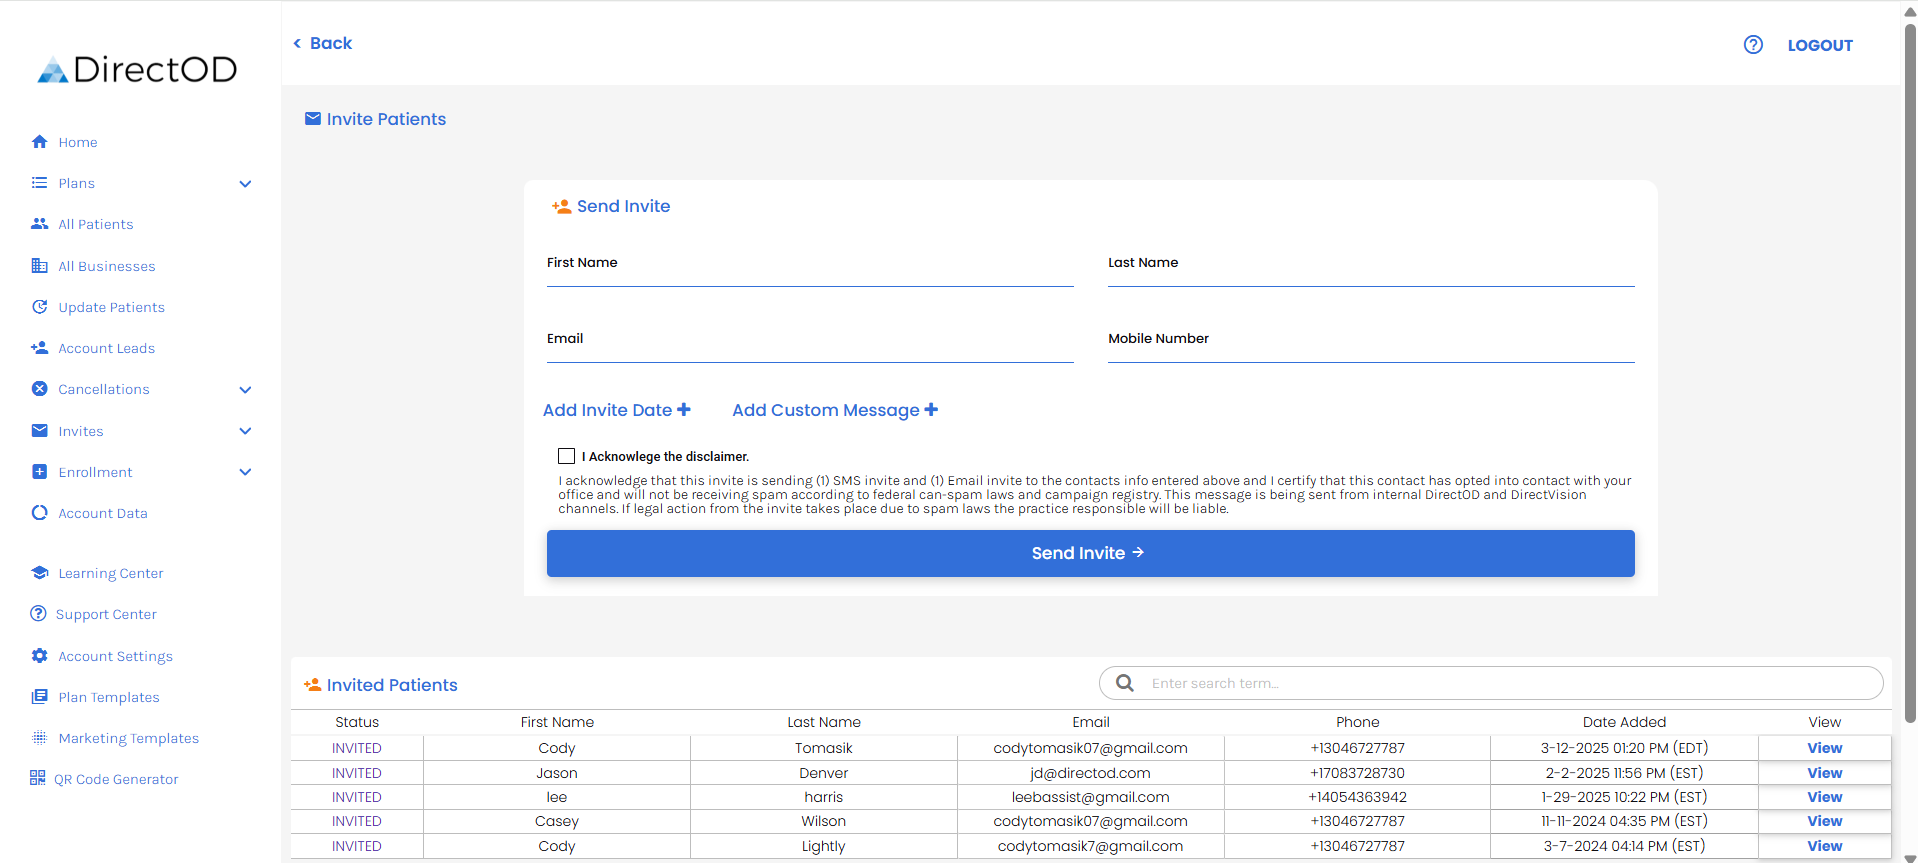Expand the Plans submenu chevron
1918x863 pixels.
point(245,184)
